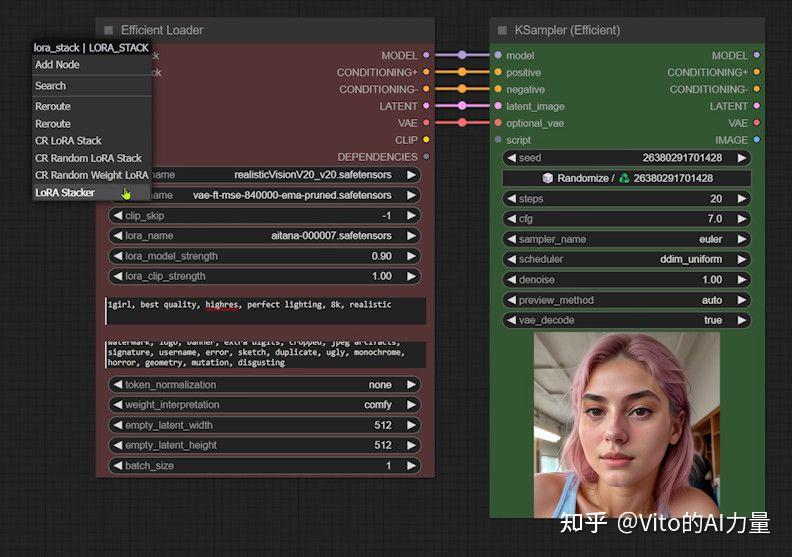Click midpoint dot on MODEL link wire
Viewport: 792px width, 557px height.
tap(462, 55)
